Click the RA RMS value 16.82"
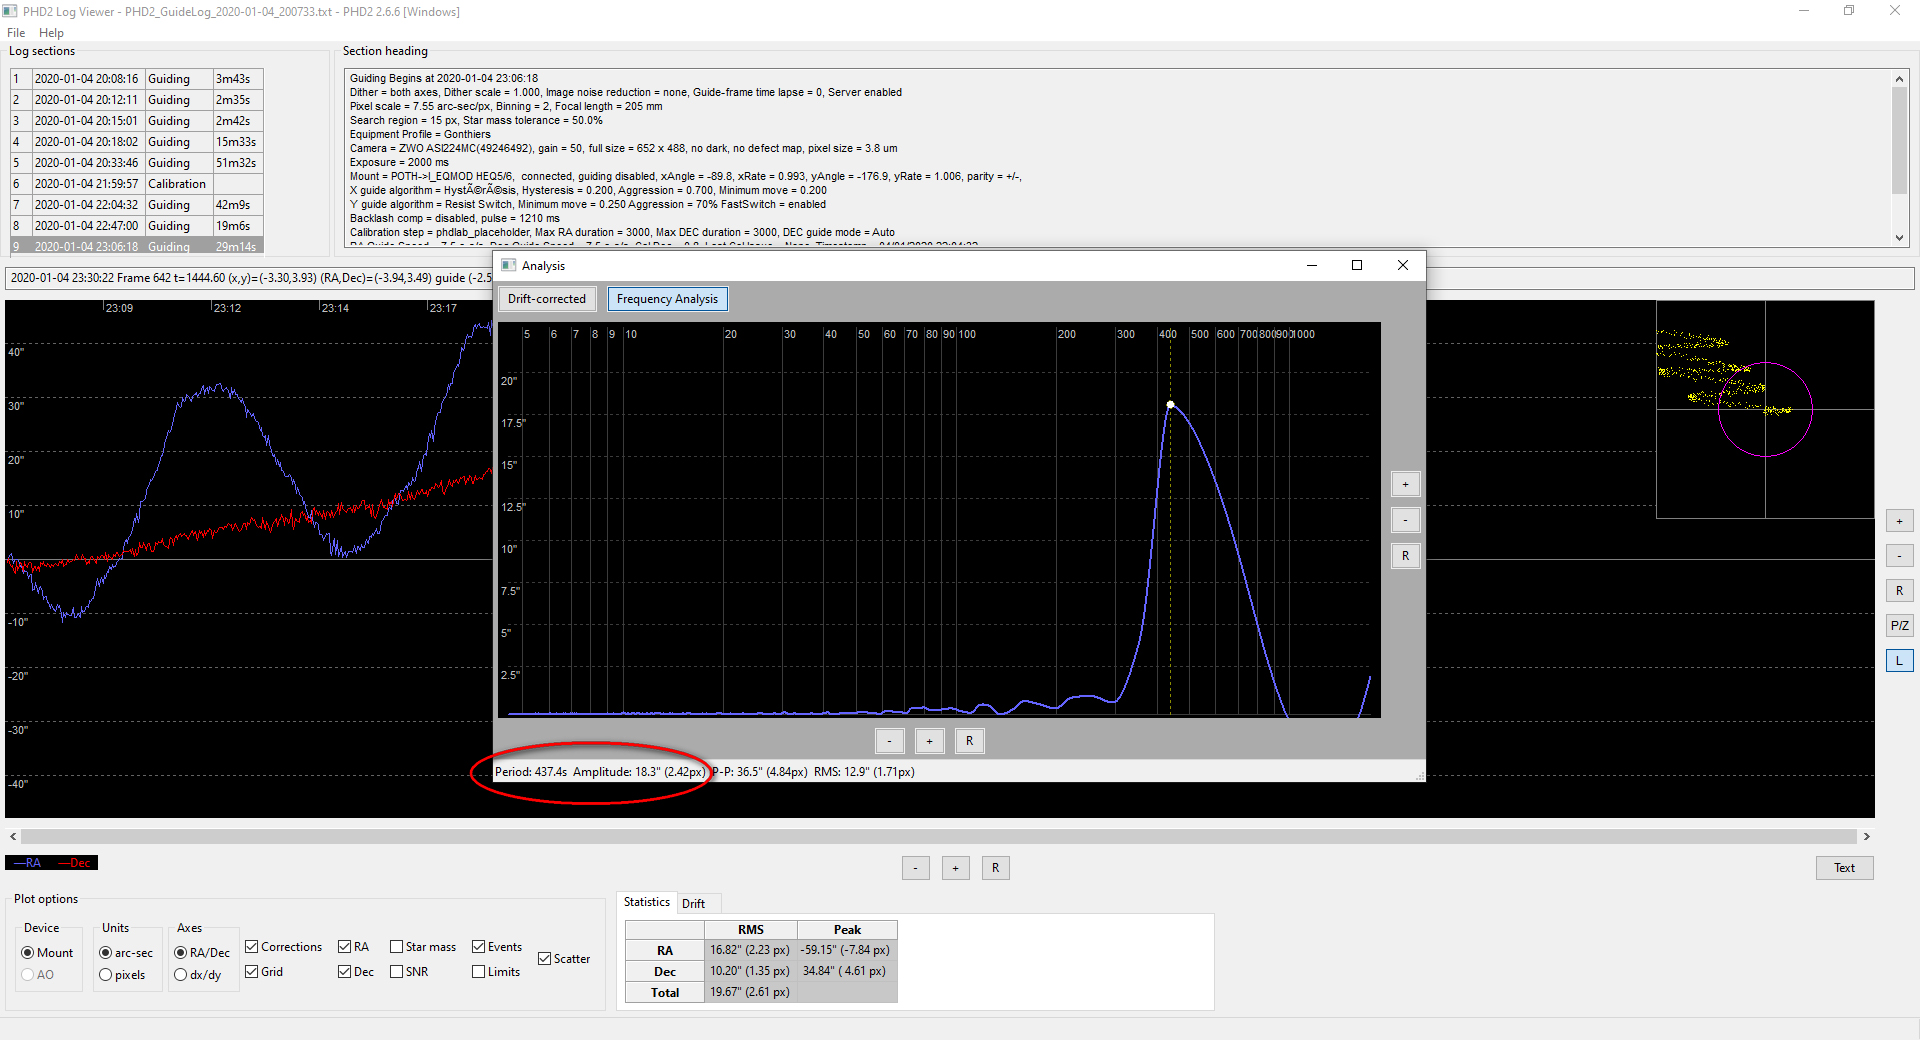 tap(750, 950)
